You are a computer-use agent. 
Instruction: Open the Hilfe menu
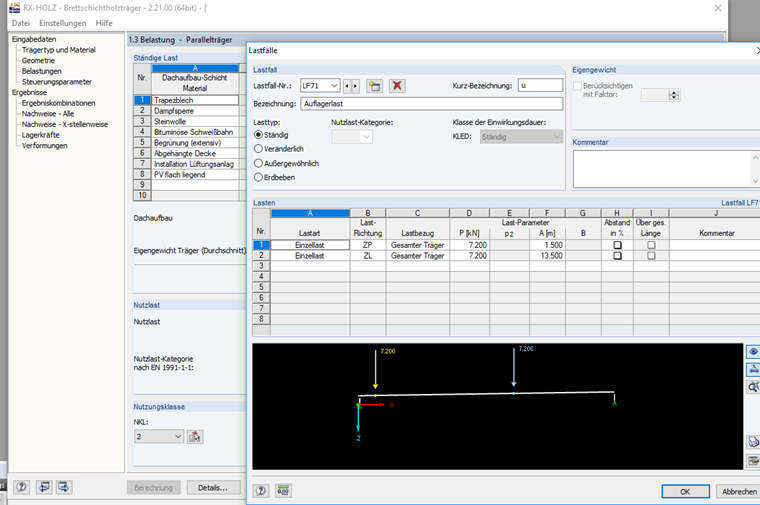[104, 23]
